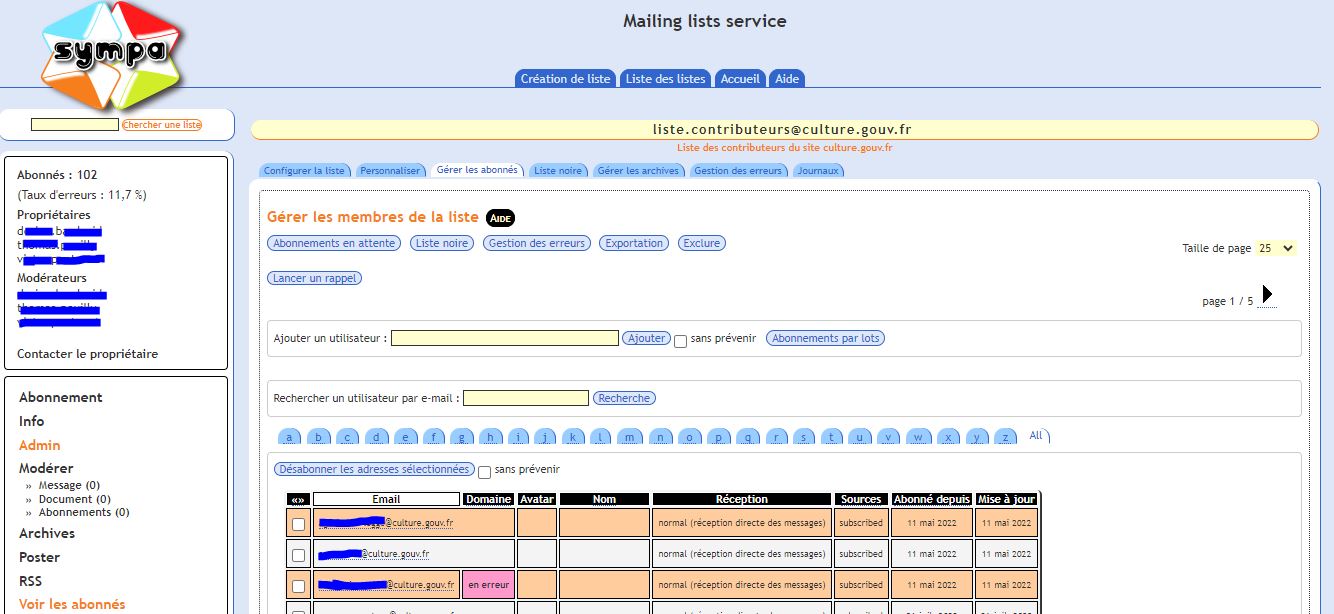The height and width of the screenshot is (614, 1334).
Task: Open Abonnement in the sidebar
Action: 61,397
